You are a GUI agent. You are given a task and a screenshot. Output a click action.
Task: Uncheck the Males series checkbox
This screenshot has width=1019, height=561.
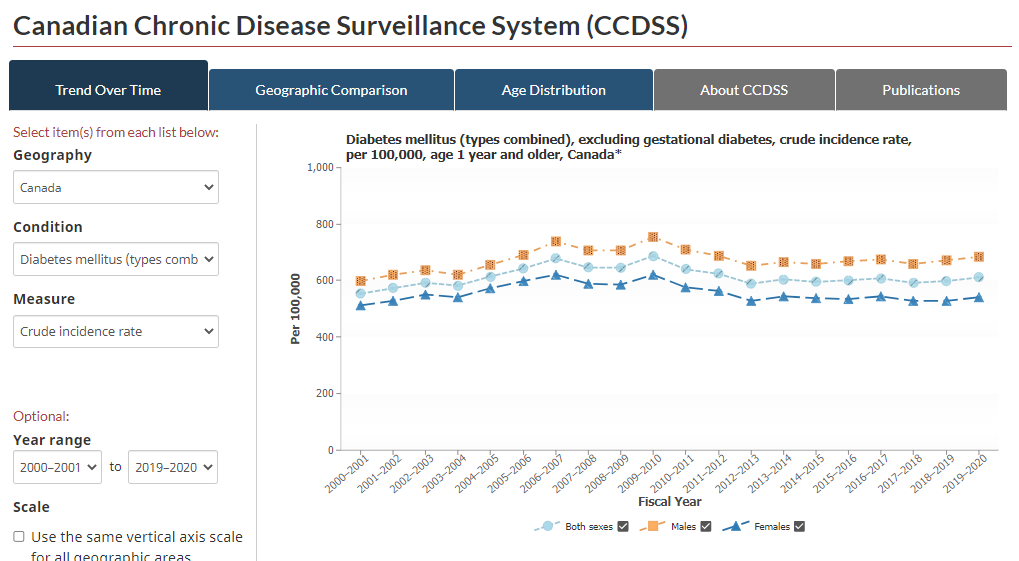pos(706,527)
